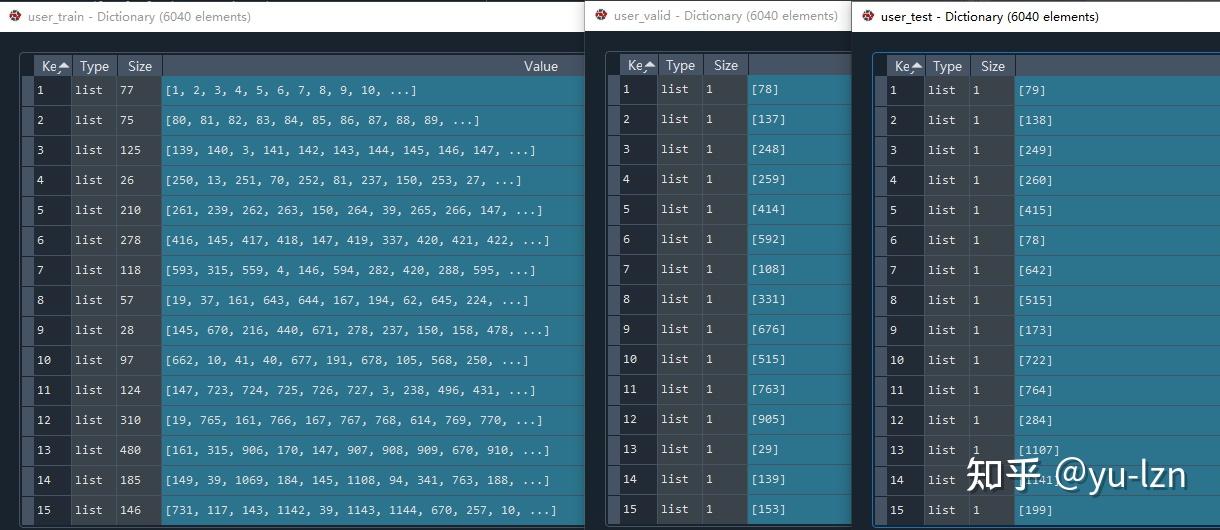The height and width of the screenshot is (530, 1220).
Task: Sort user_valid table by Size header
Action: click(x=726, y=65)
